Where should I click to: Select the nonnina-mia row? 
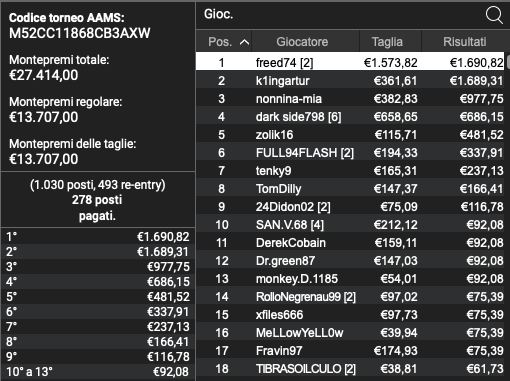(350, 99)
